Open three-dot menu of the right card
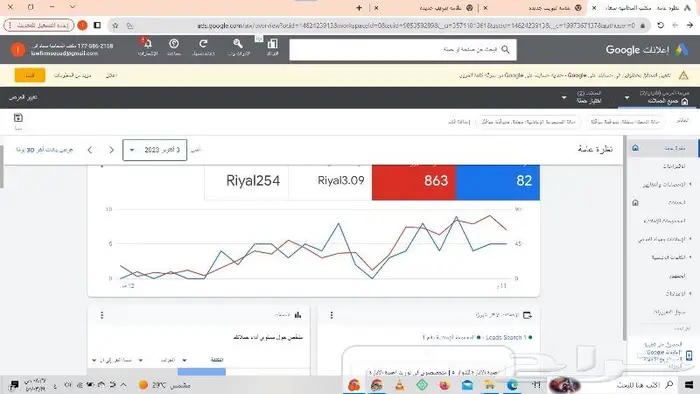Image resolution: width=700 pixels, height=394 pixels. pyautogui.click(x=331, y=315)
